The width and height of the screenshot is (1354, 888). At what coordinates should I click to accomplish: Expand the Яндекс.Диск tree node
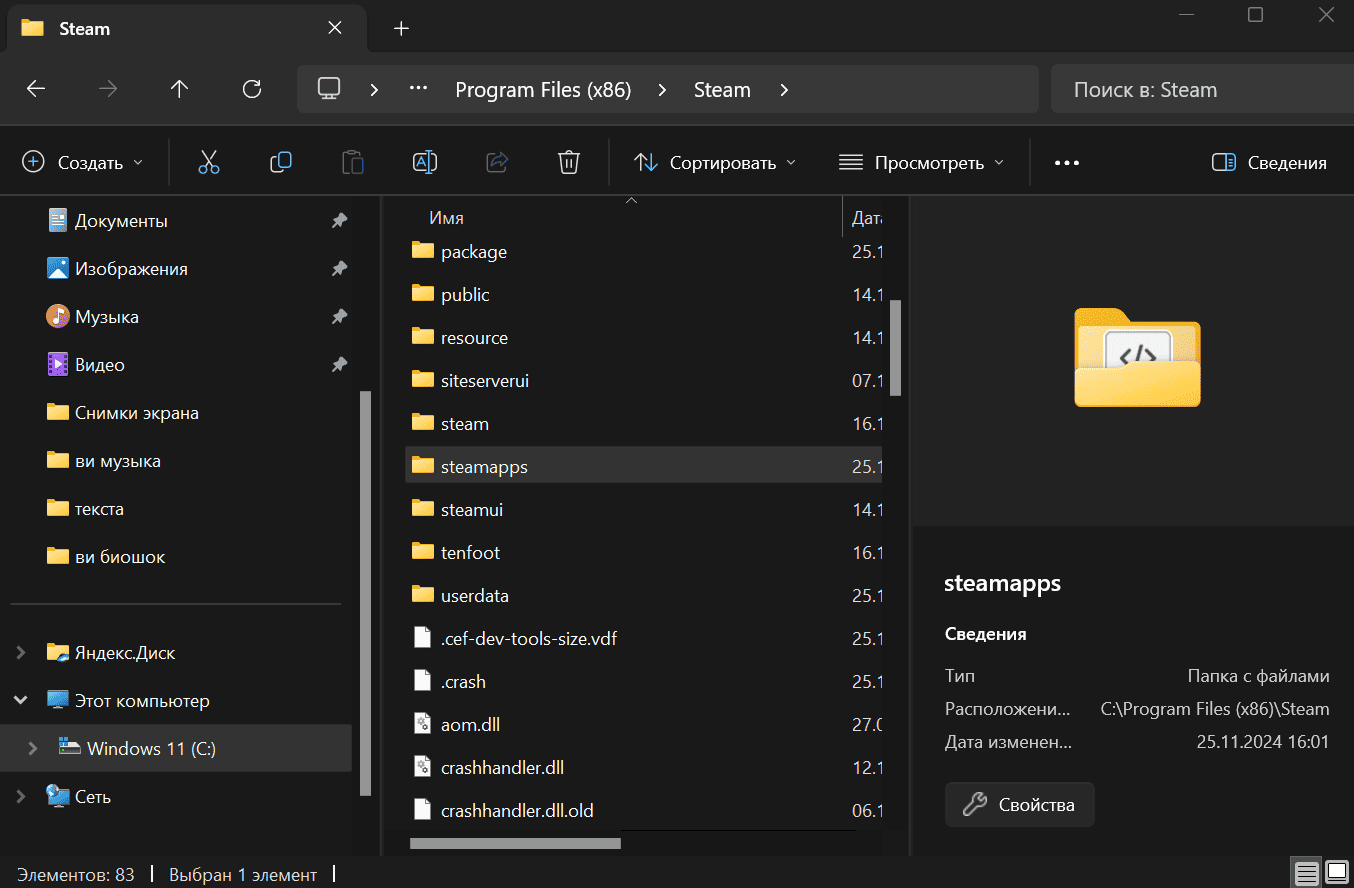point(20,652)
